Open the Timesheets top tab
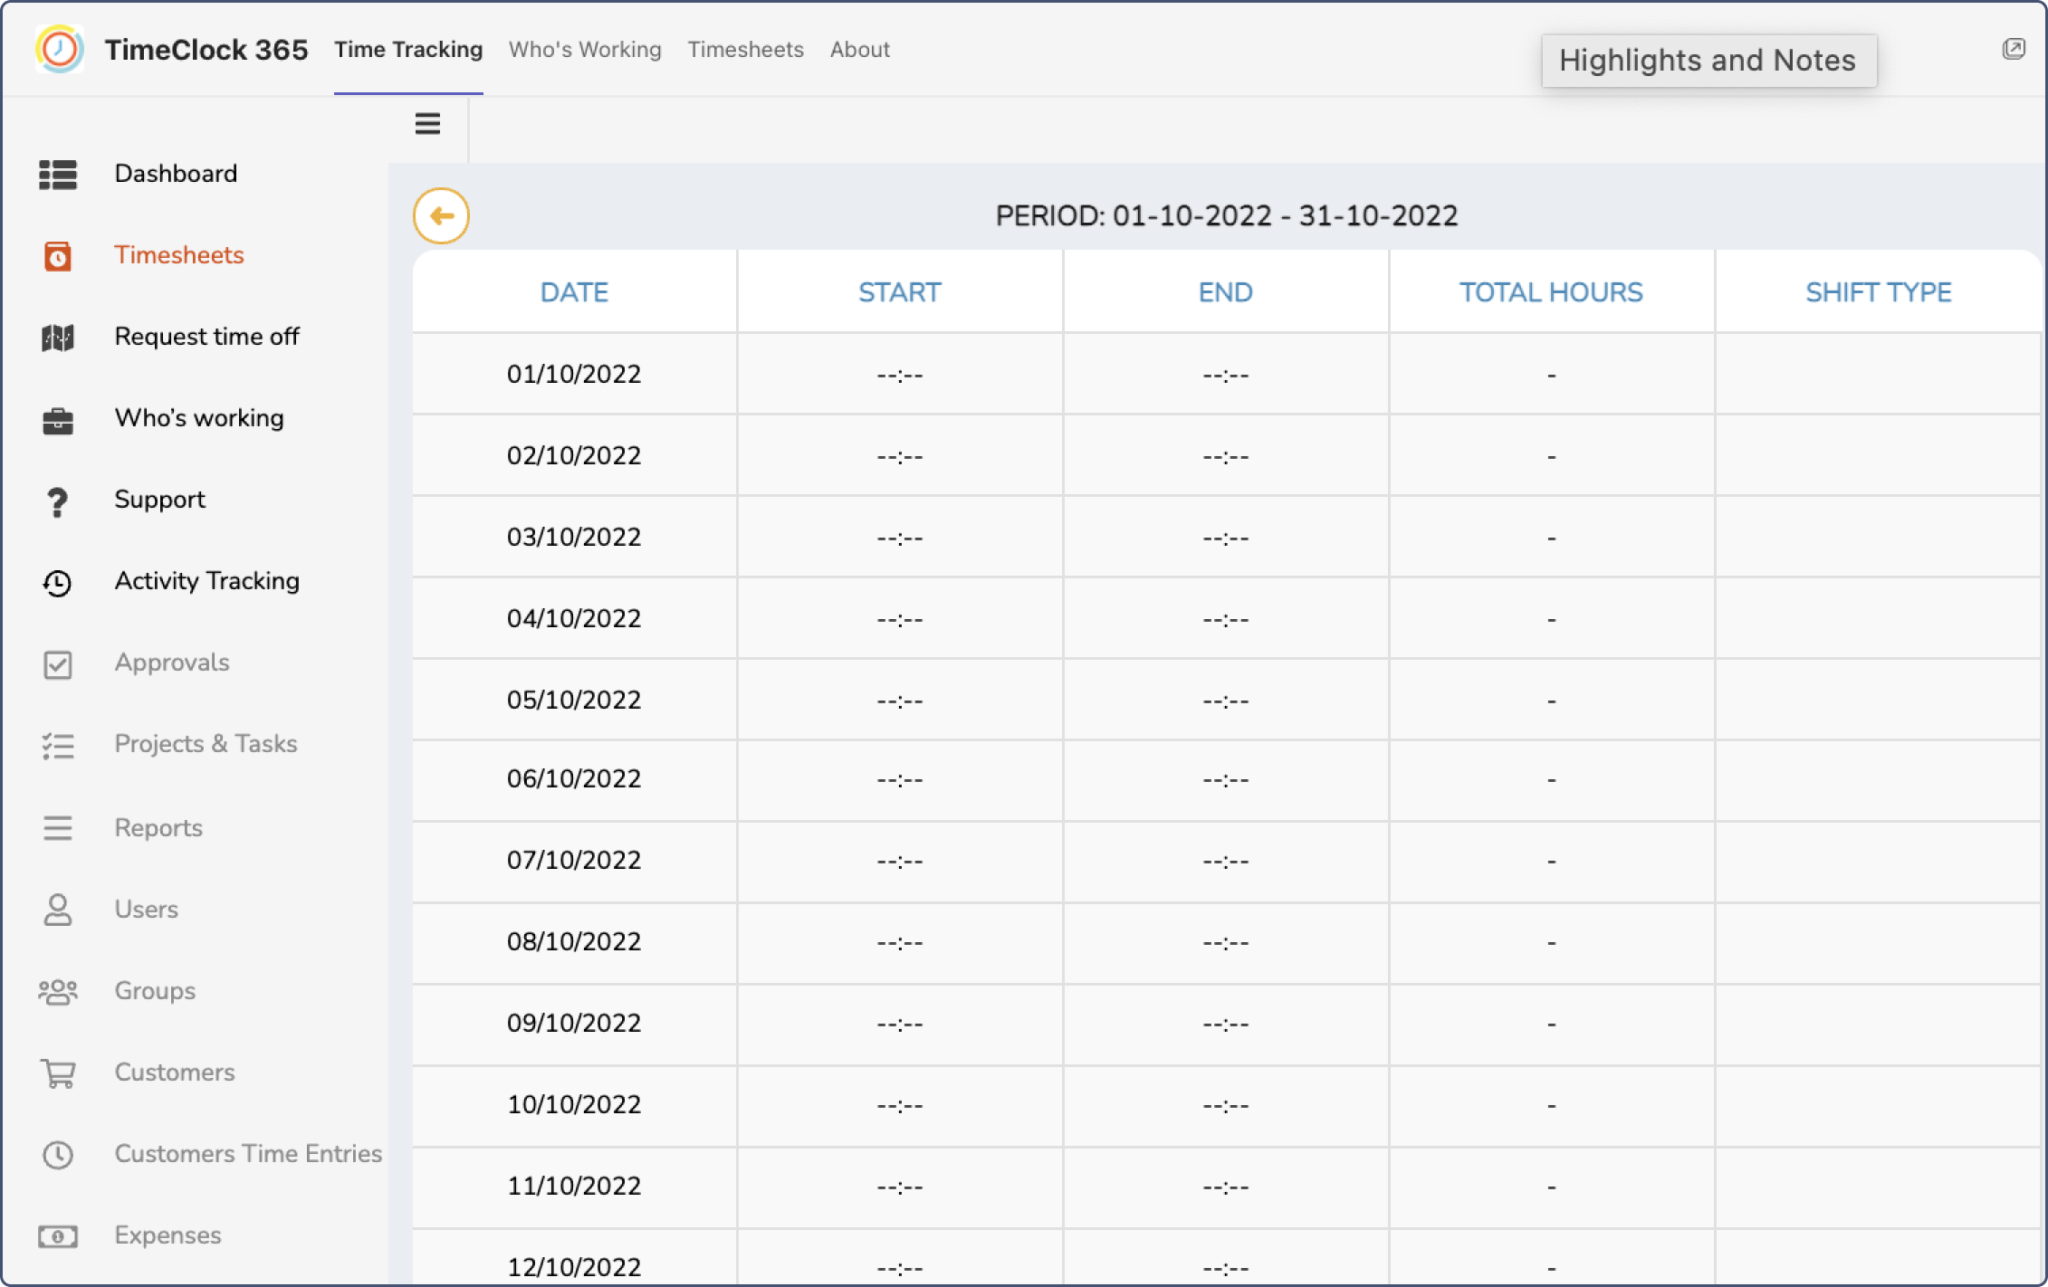This screenshot has width=2048, height=1287. 745,49
